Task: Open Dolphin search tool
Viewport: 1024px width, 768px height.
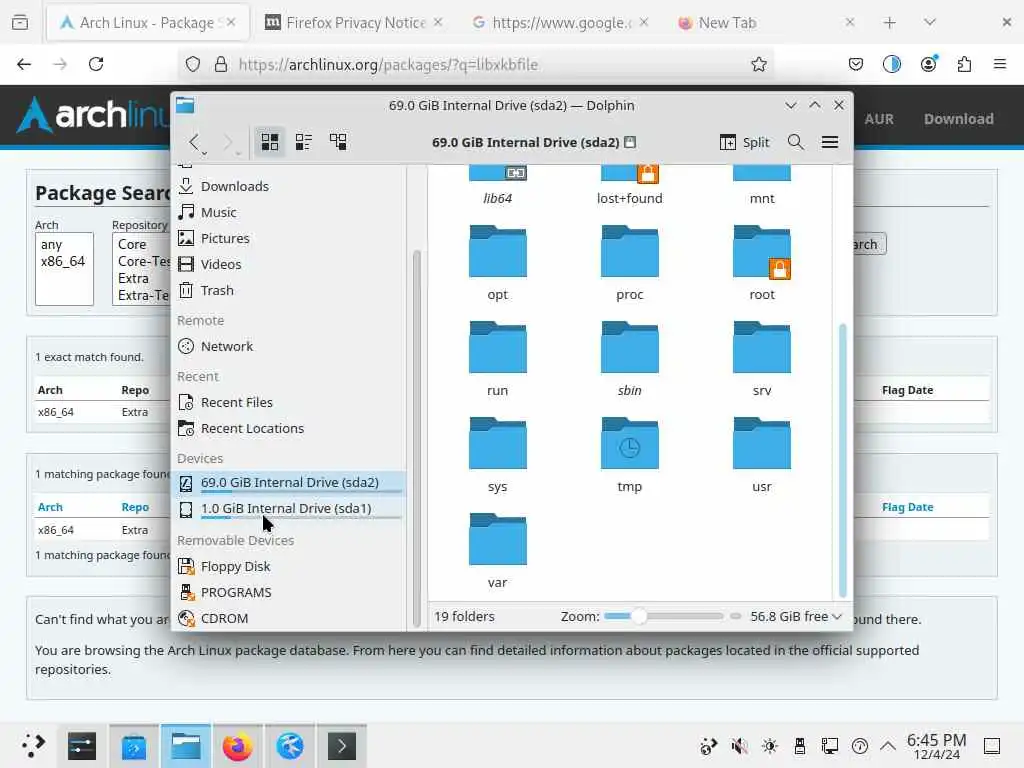Action: click(795, 142)
